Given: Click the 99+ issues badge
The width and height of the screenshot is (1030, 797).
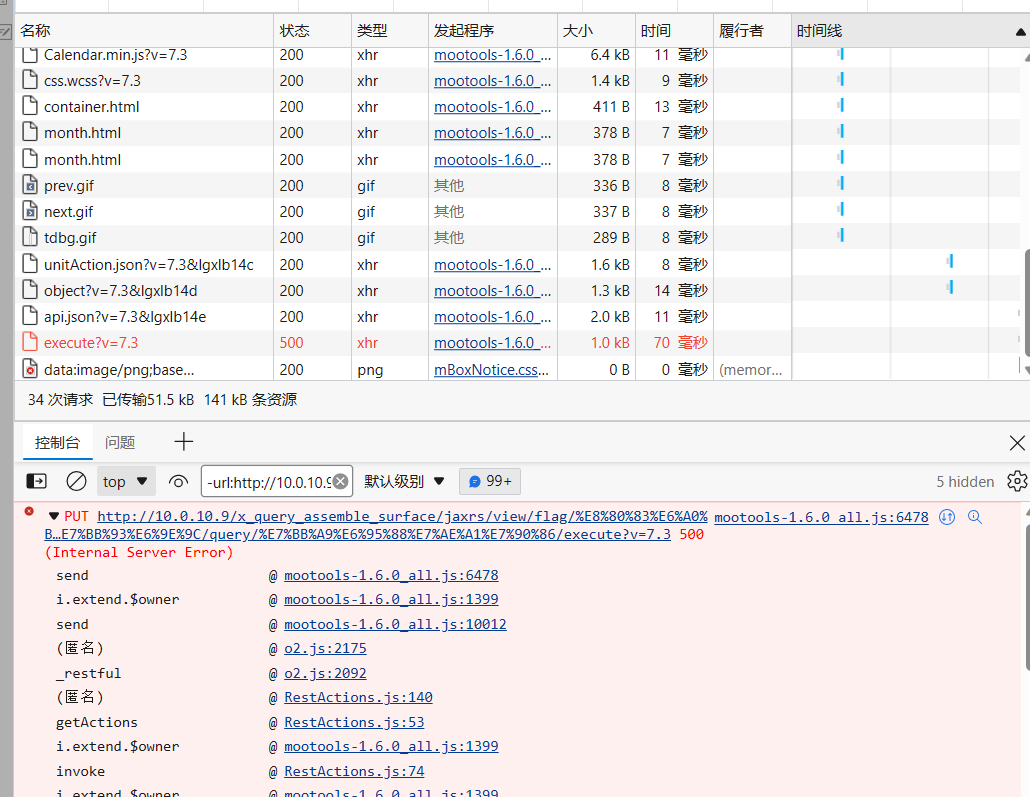Looking at the screenshot, I should (x=490, y=481).
